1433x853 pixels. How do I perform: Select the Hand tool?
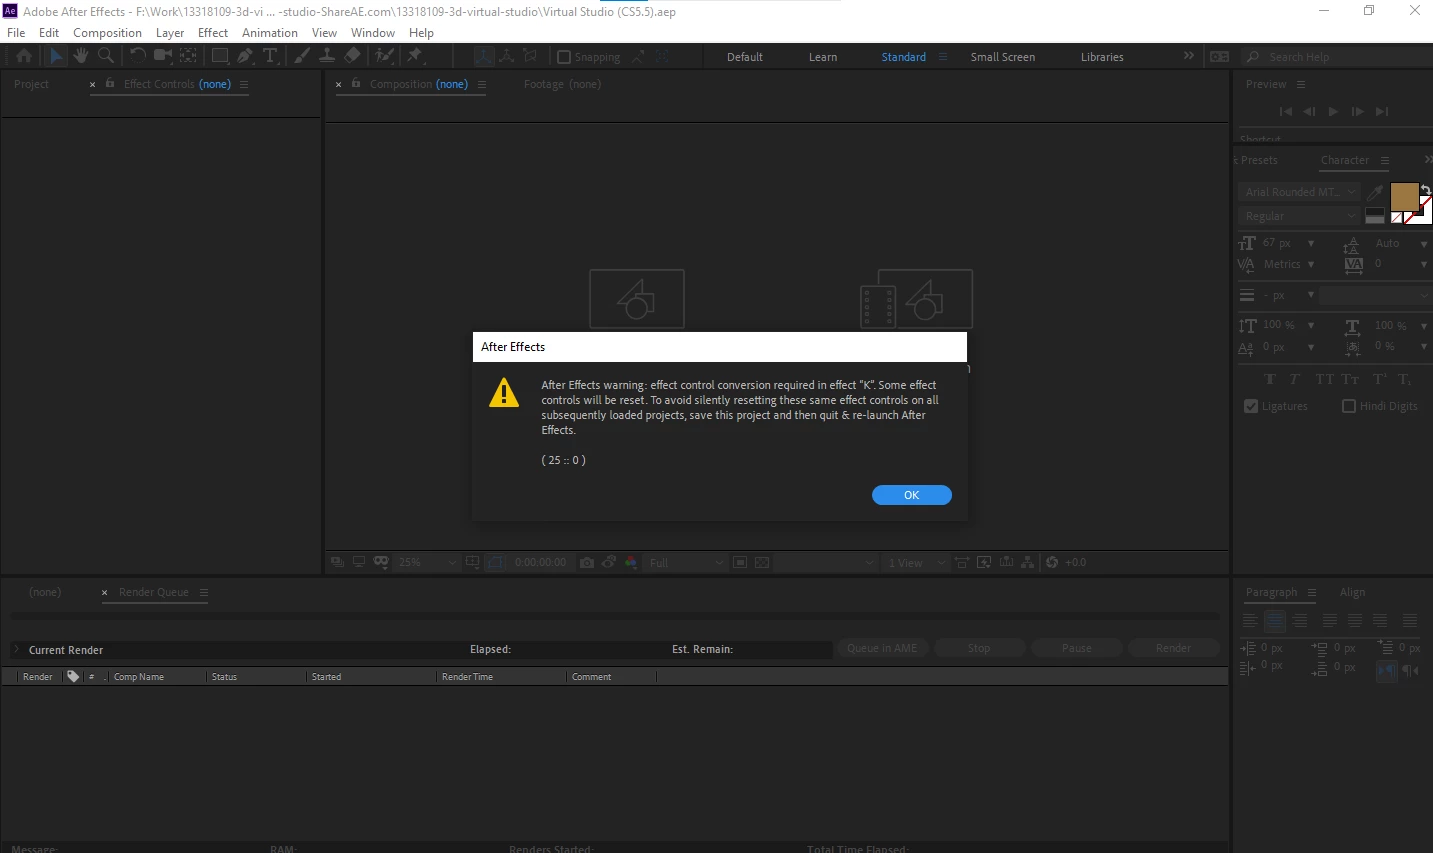(x=81, y=56)
